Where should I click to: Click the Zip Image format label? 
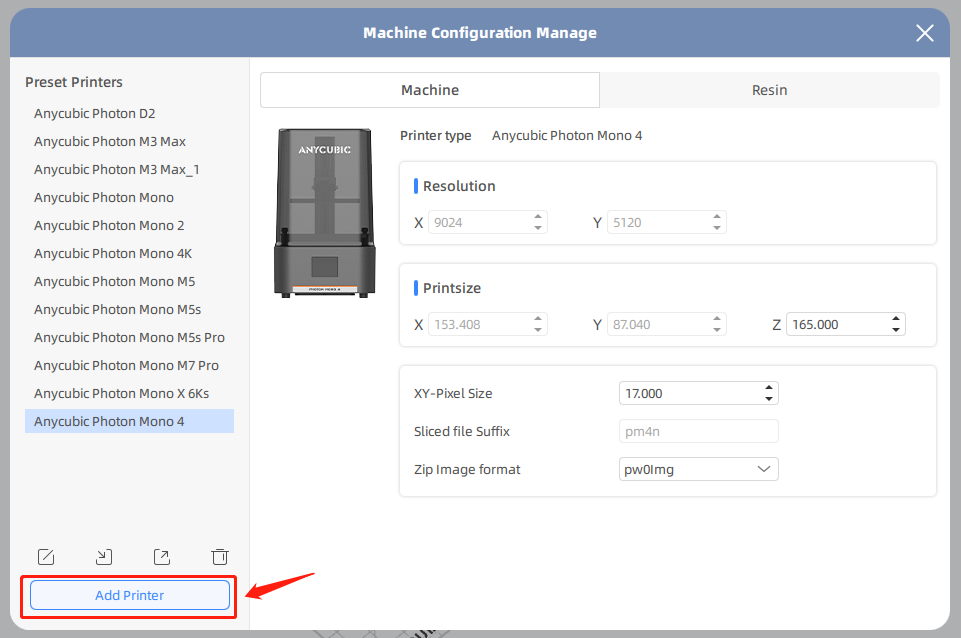click(467, 469)
